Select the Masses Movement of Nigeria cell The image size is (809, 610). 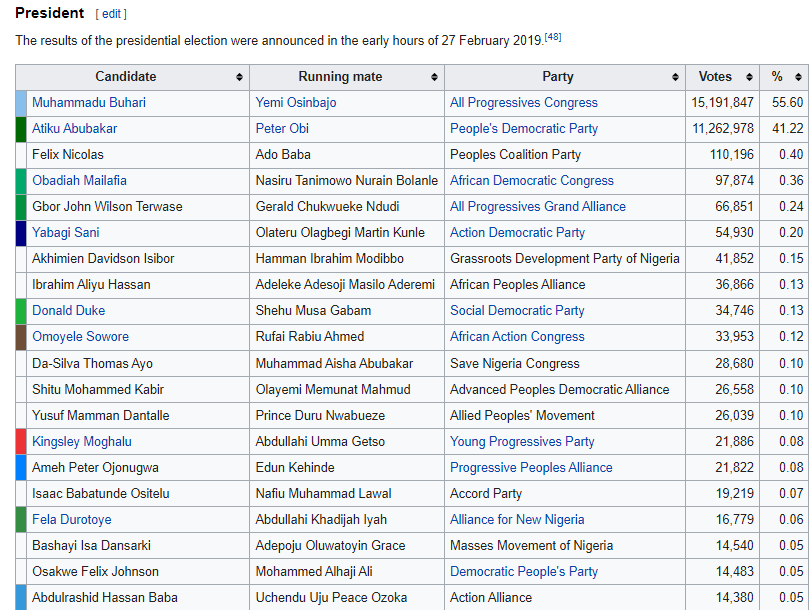(565, 545)
